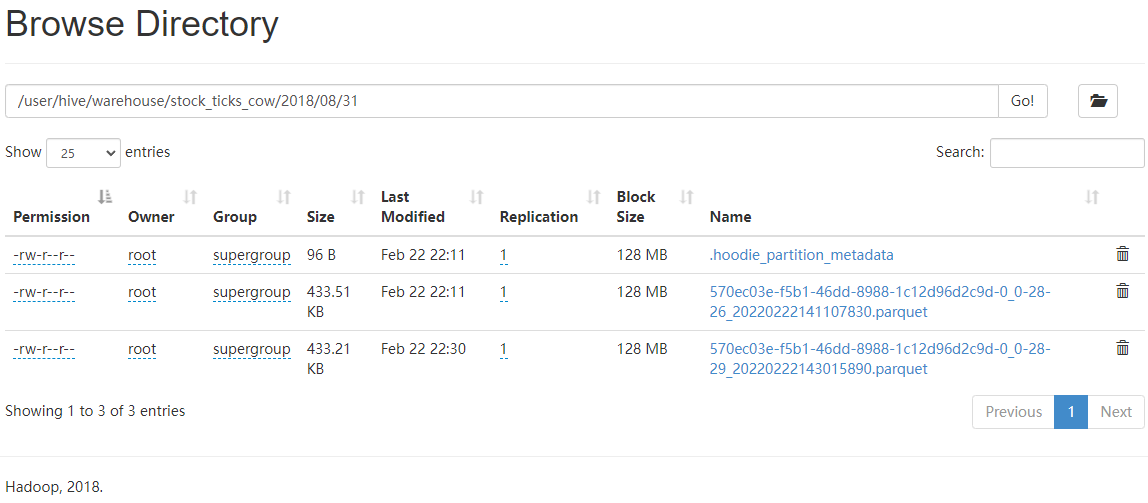Open parquet file ending 20220222141107830
Screen dimensions: 1148x503
tap(880, 302)
